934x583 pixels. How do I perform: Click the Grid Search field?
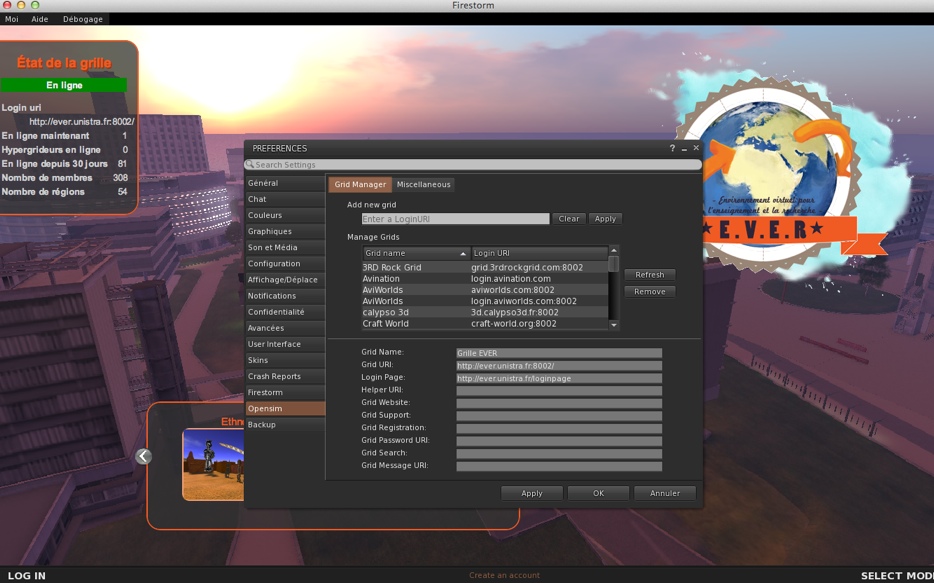click(559, 454)
